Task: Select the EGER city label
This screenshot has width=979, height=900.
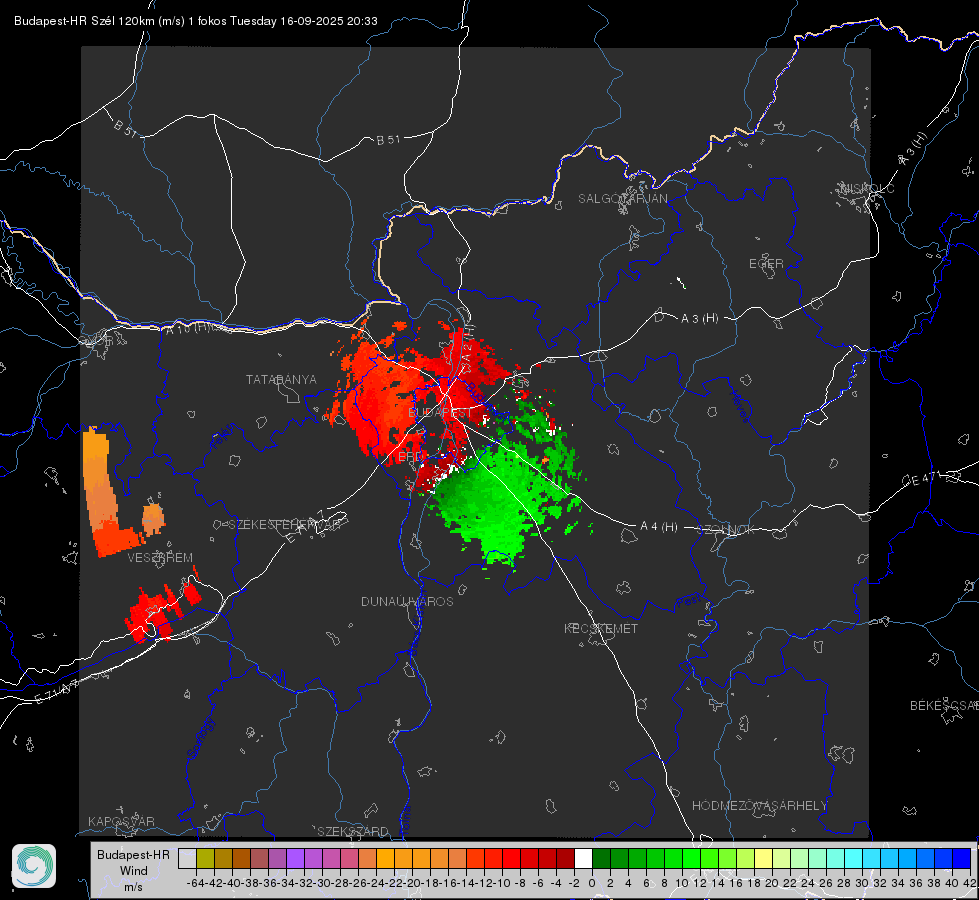Action: click(x=766, y=264)
